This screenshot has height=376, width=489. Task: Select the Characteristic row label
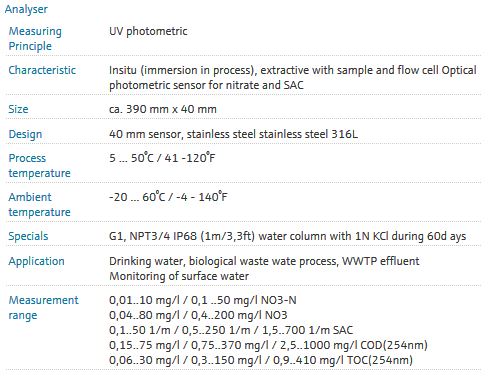(x=42, y=70)
